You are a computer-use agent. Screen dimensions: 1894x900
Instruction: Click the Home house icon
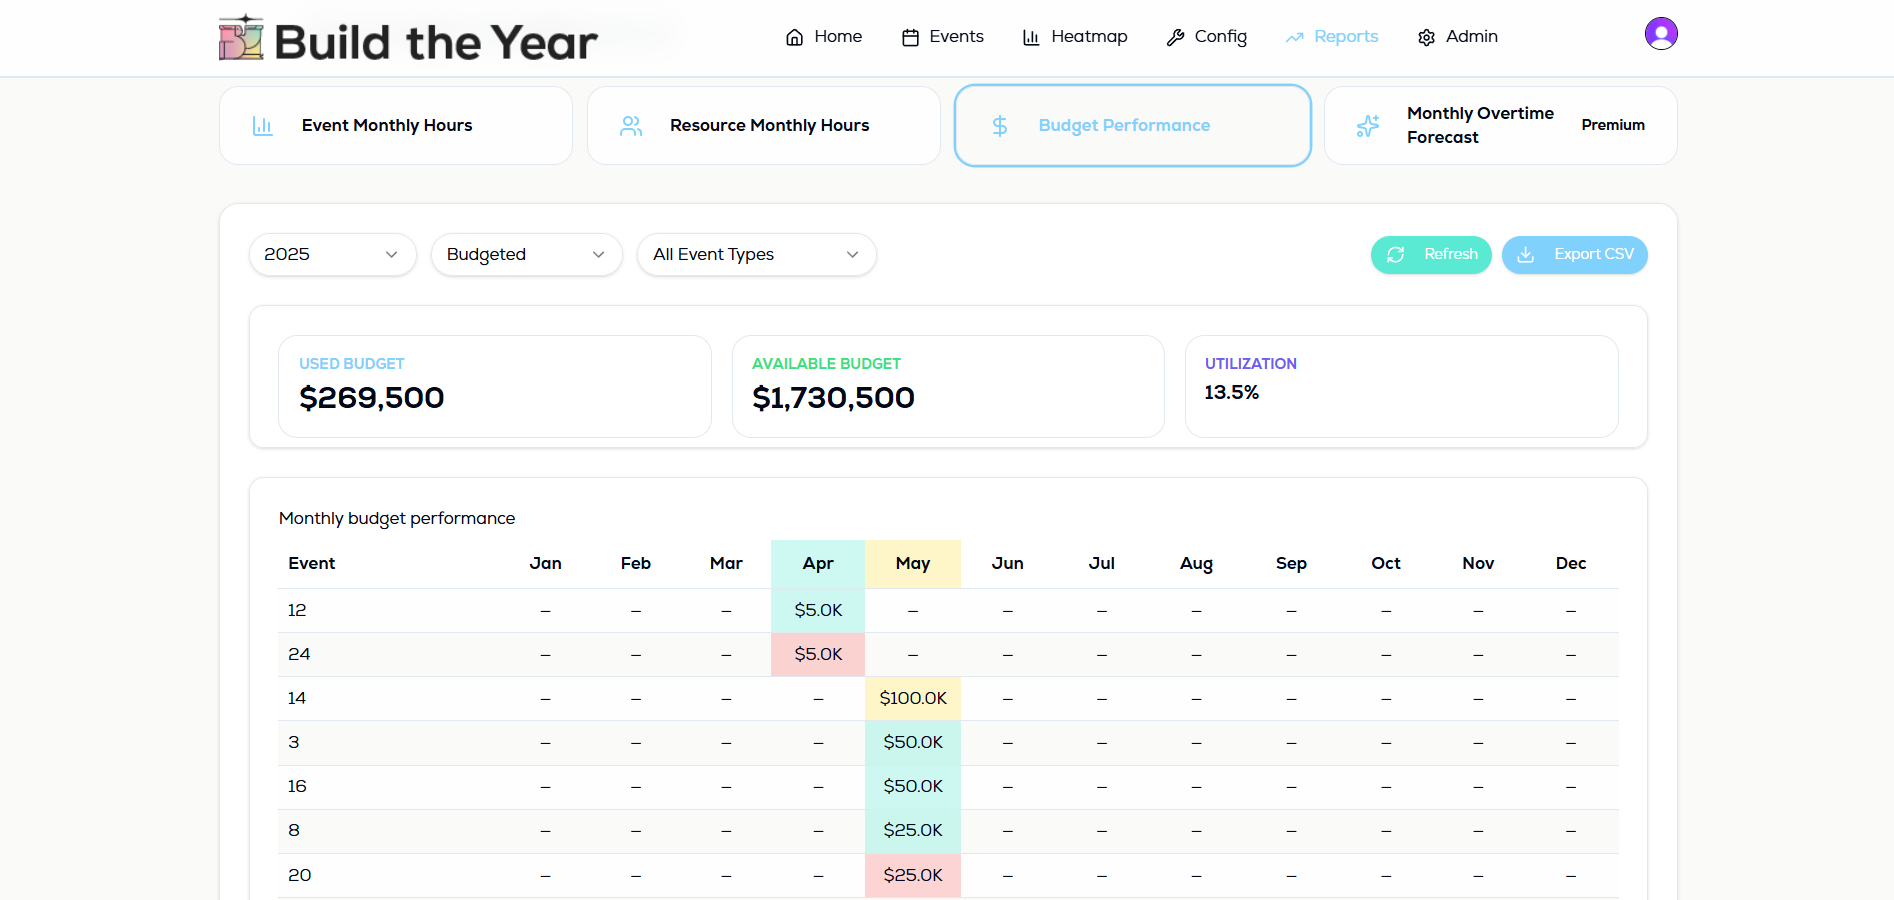[x=795, y=38]
